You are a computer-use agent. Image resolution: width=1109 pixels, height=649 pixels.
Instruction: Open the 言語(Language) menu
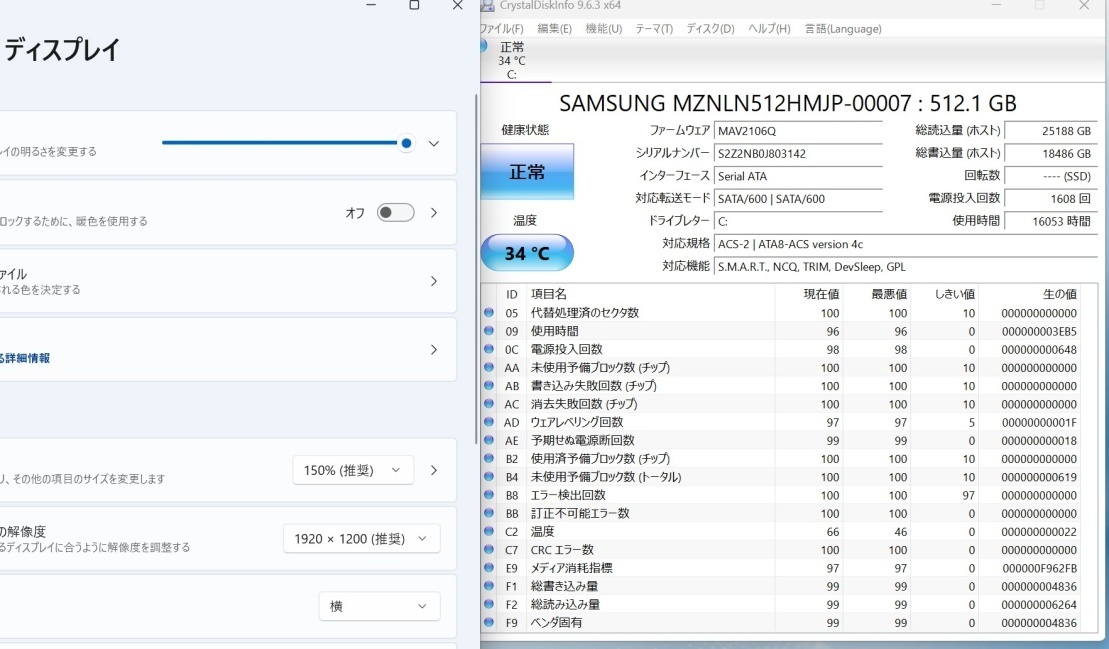pos(843,29)
